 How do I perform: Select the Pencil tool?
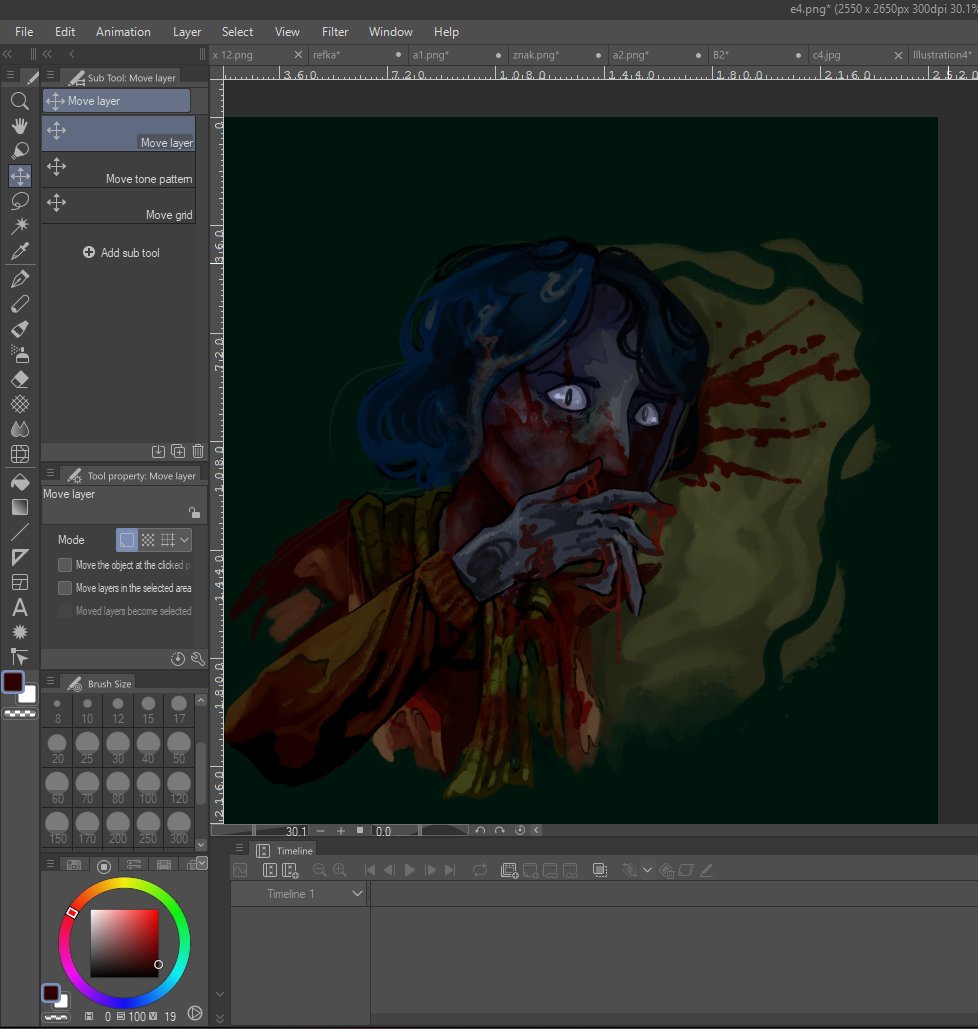tap(20, 304)
